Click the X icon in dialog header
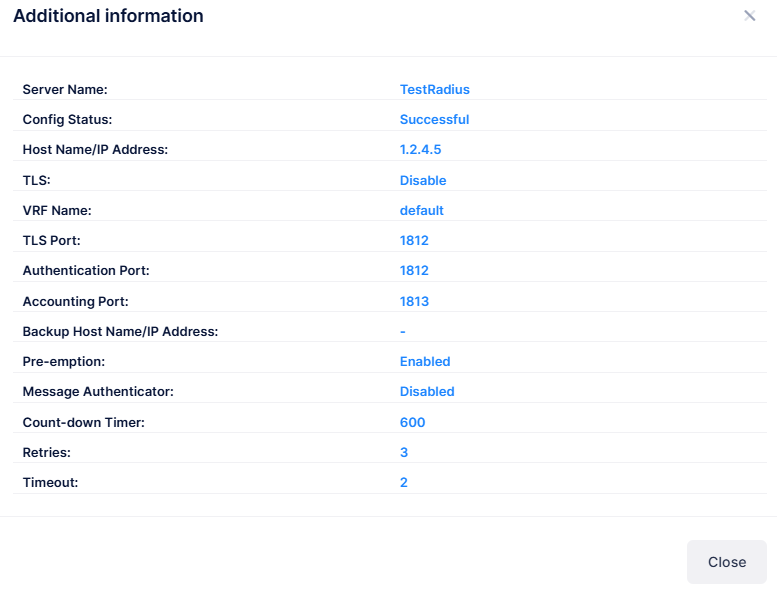This screenshot has height=593, width=777. pos(749,16)
